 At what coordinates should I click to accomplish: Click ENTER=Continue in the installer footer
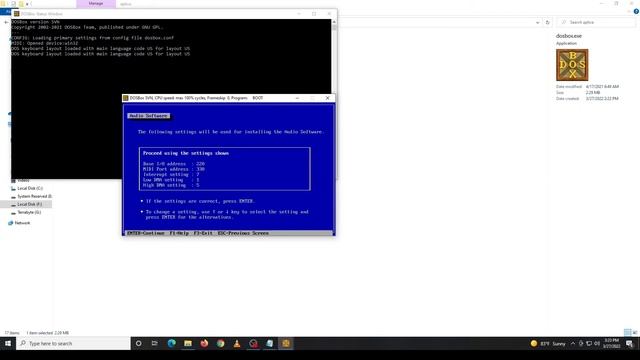coord(146,233)
